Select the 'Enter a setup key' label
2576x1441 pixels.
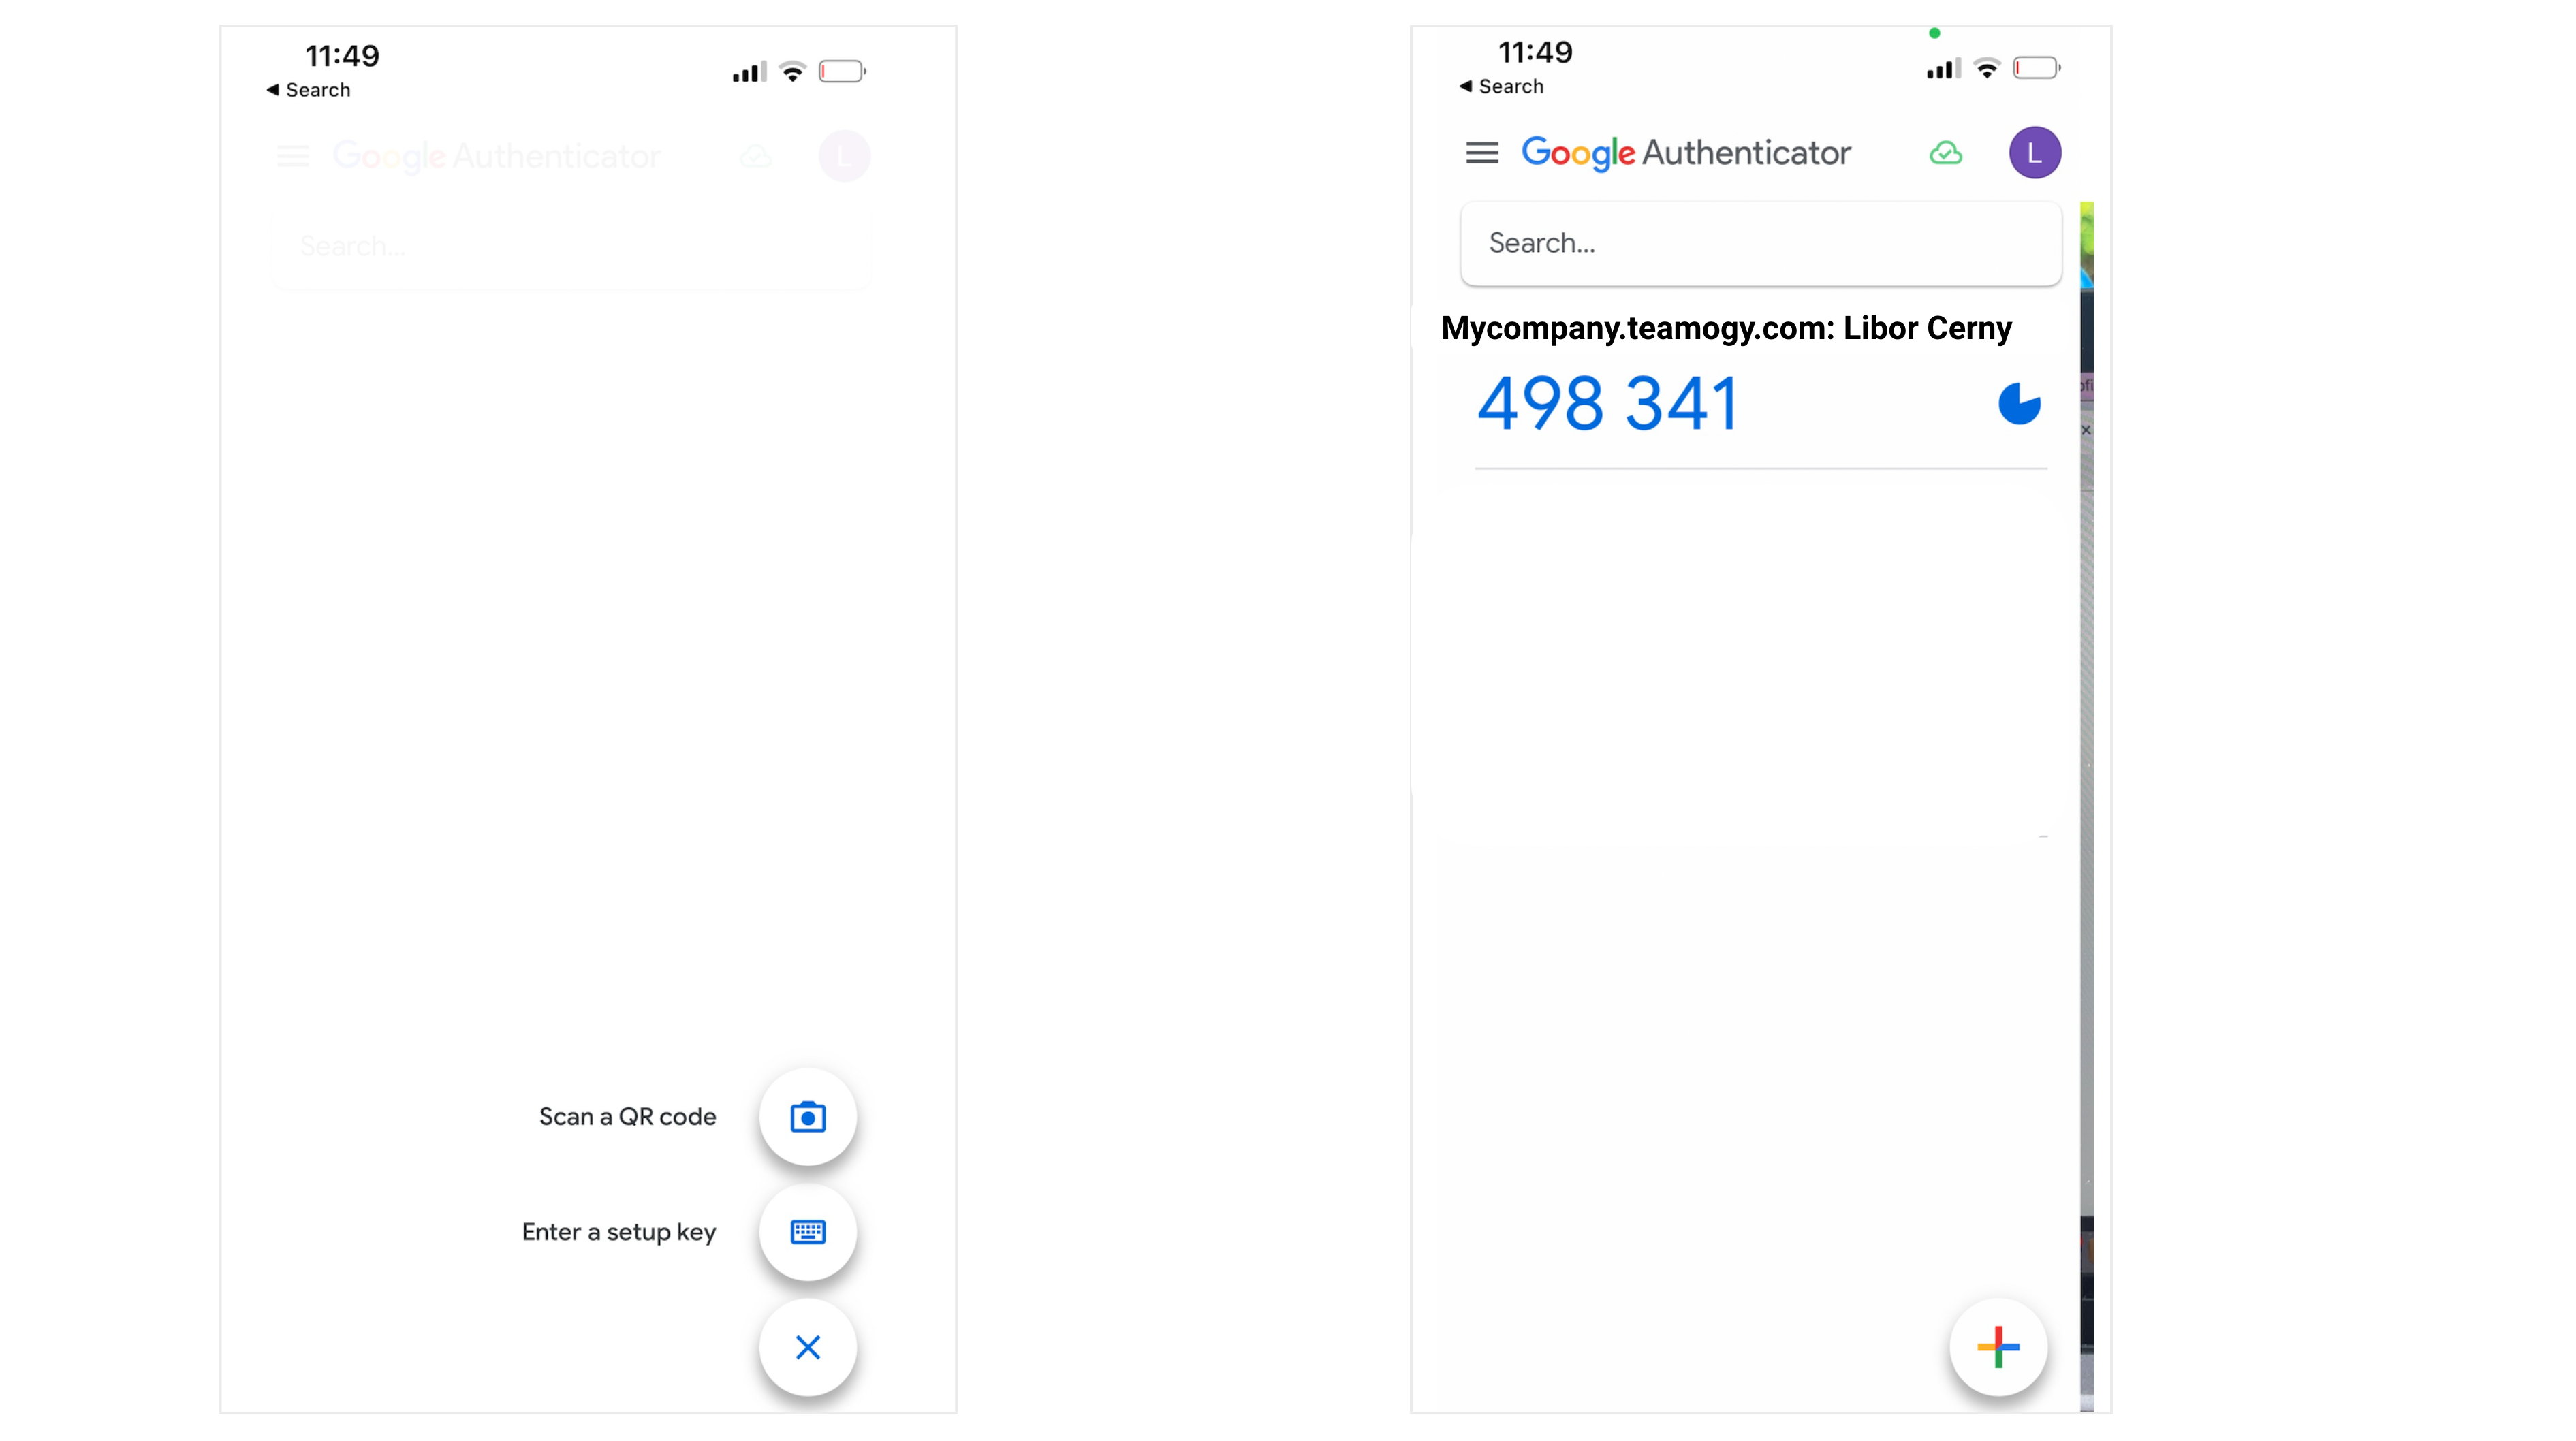(x=618, y=1232)
